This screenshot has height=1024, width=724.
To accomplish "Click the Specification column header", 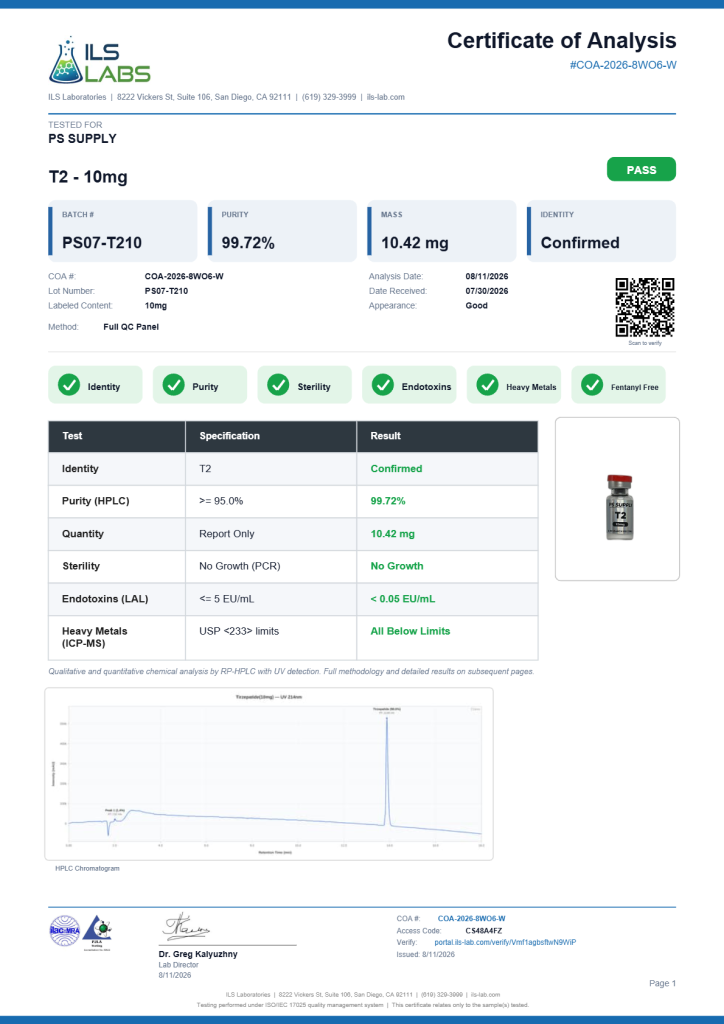I will [x=271, y=436].
